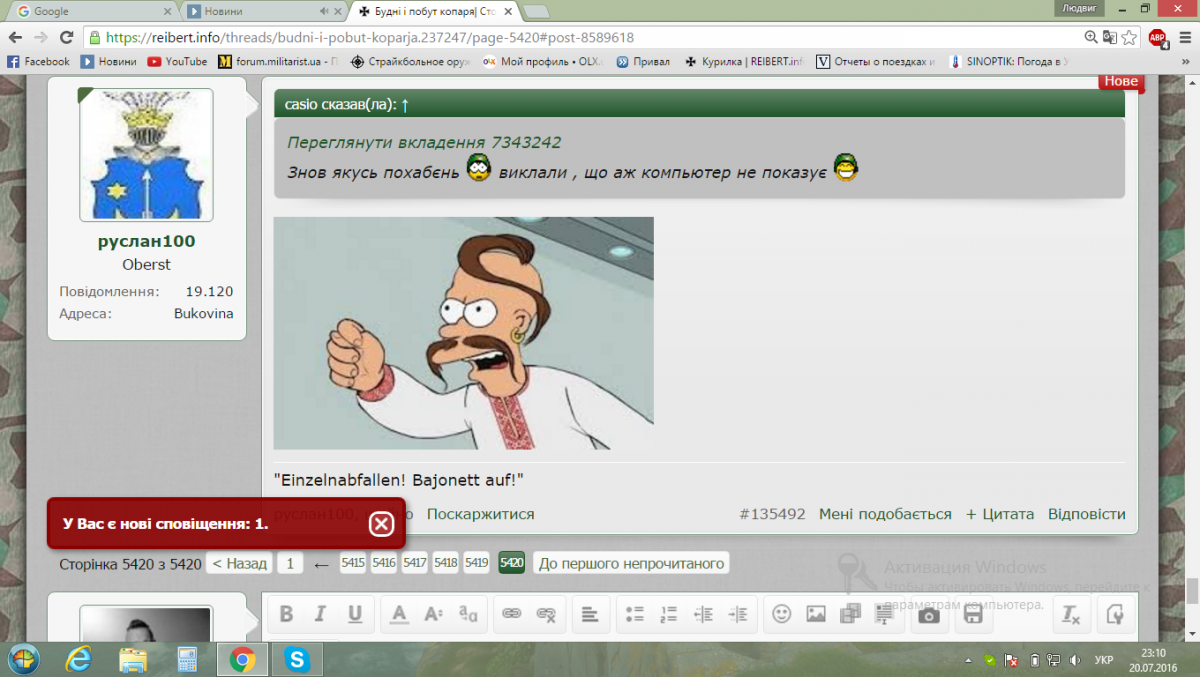Click the cartoon image in the post

pos(463,333)
